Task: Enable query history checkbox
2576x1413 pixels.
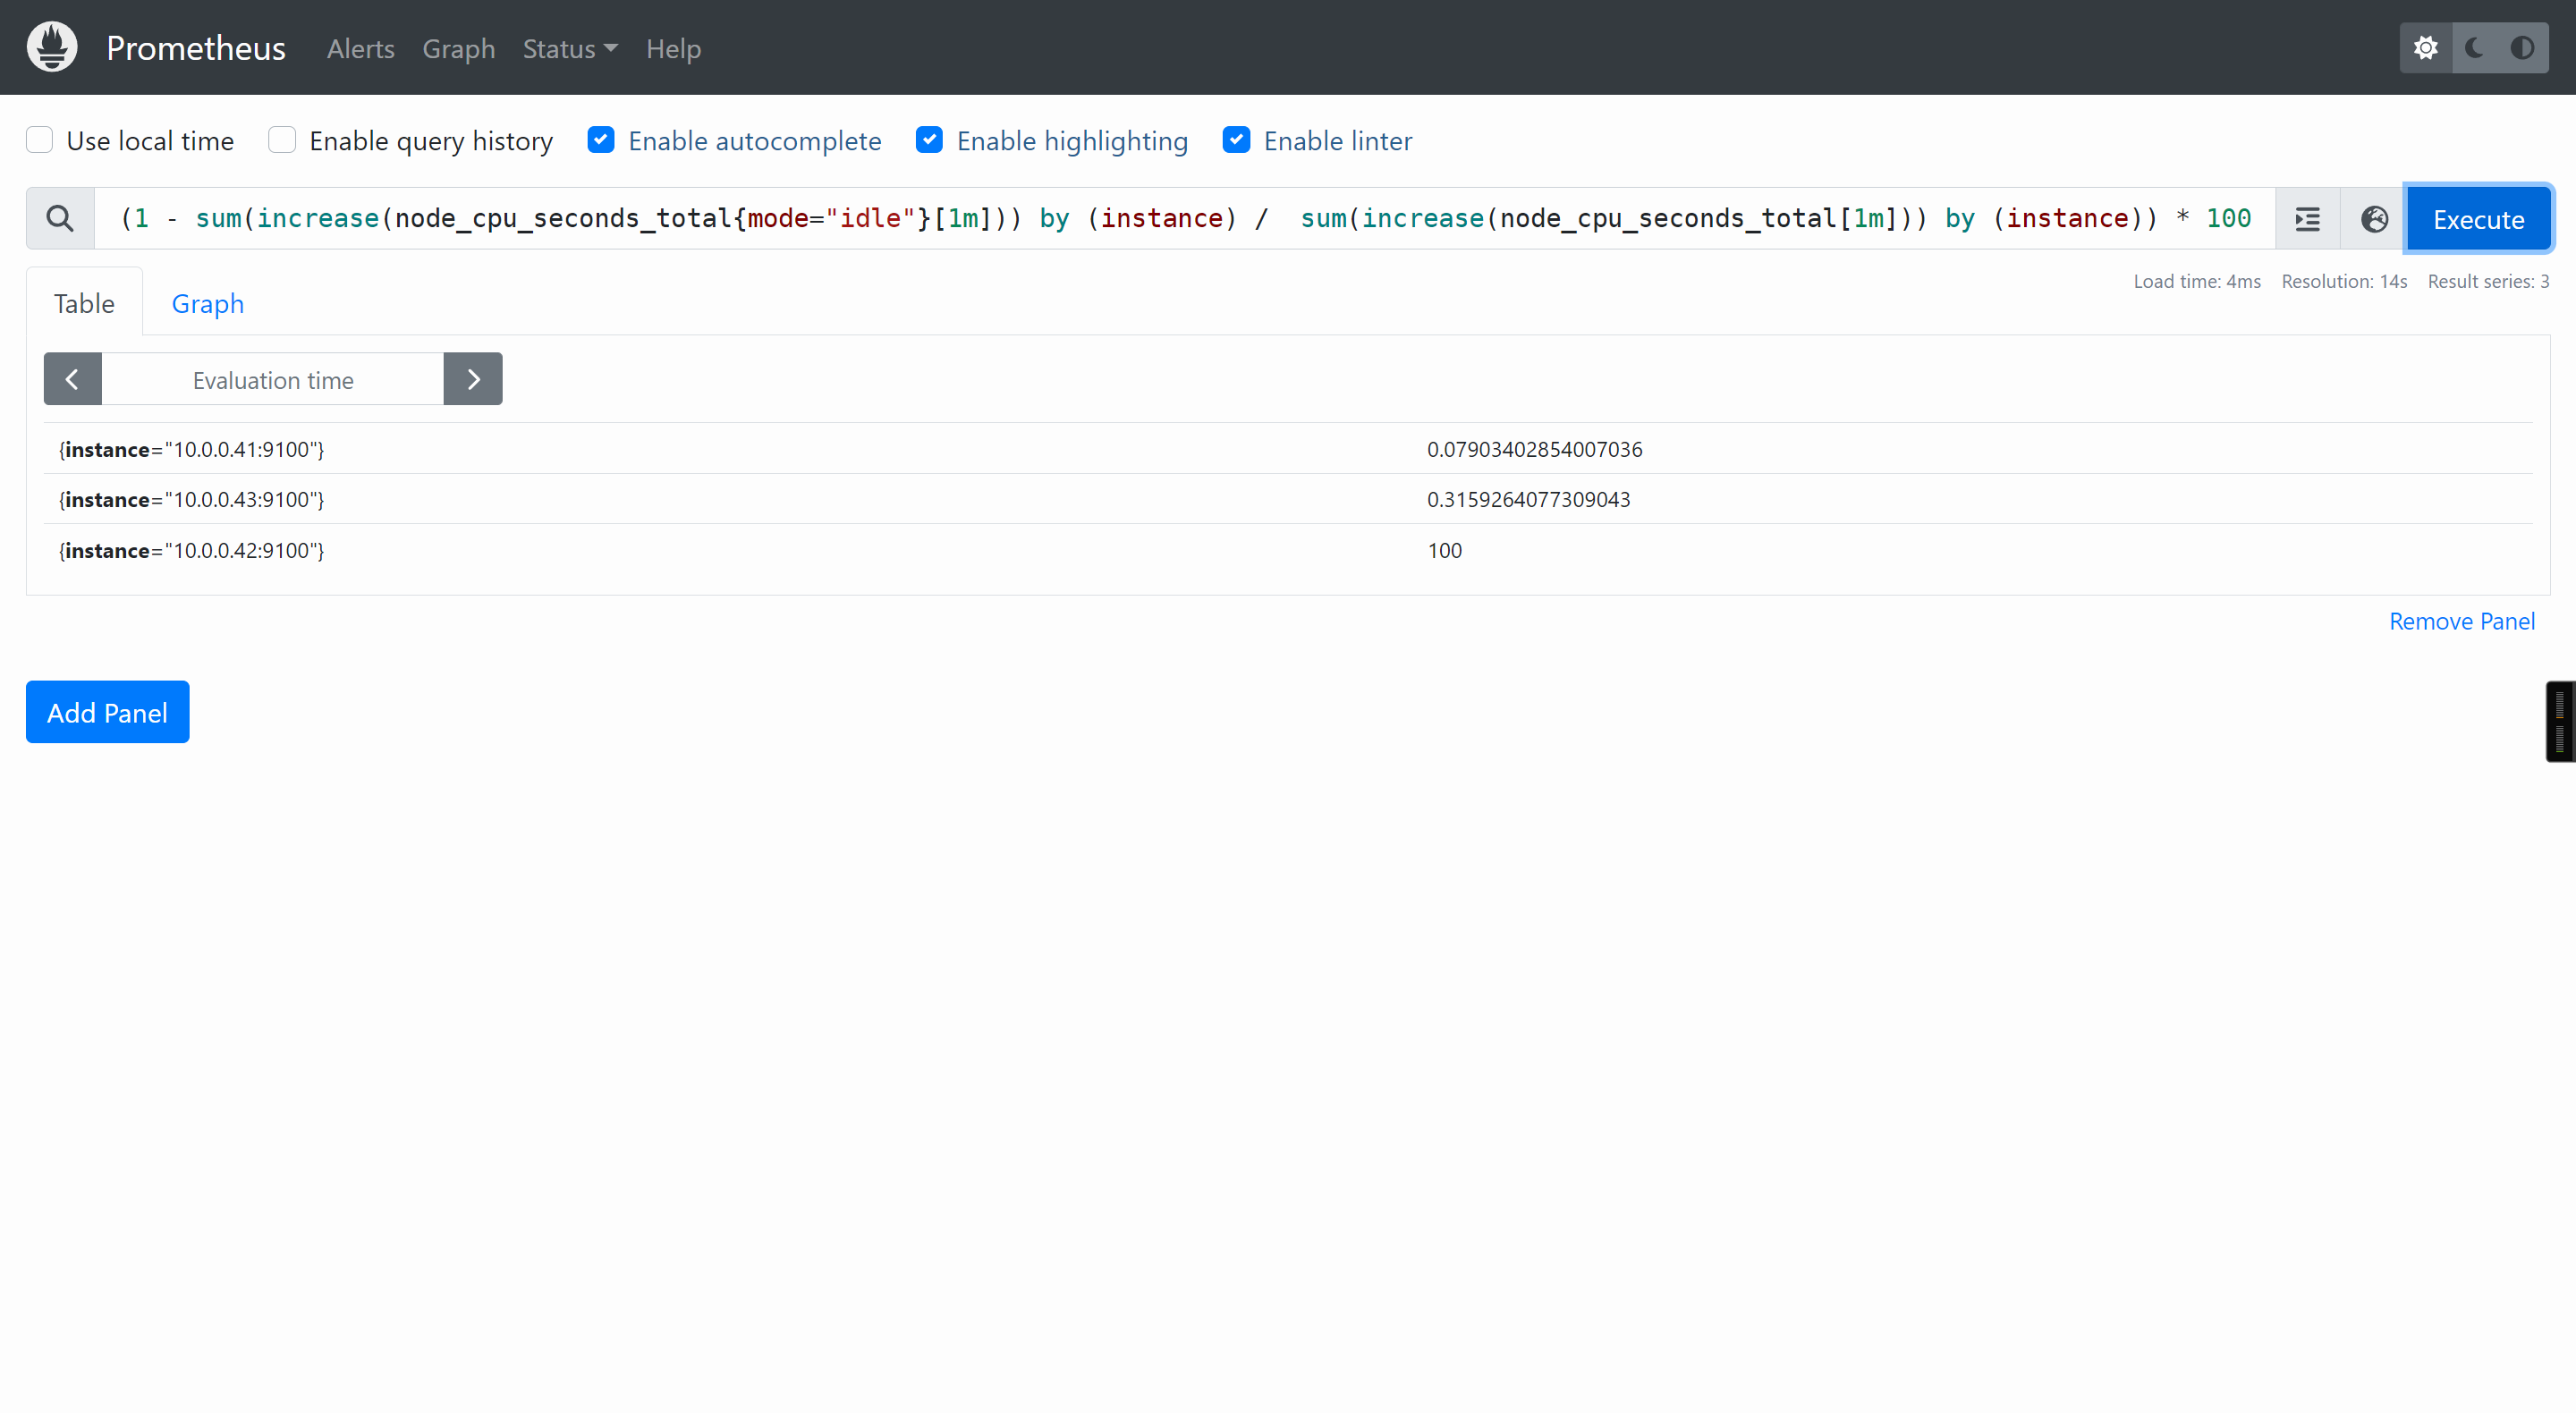Action: coord(282,140)
